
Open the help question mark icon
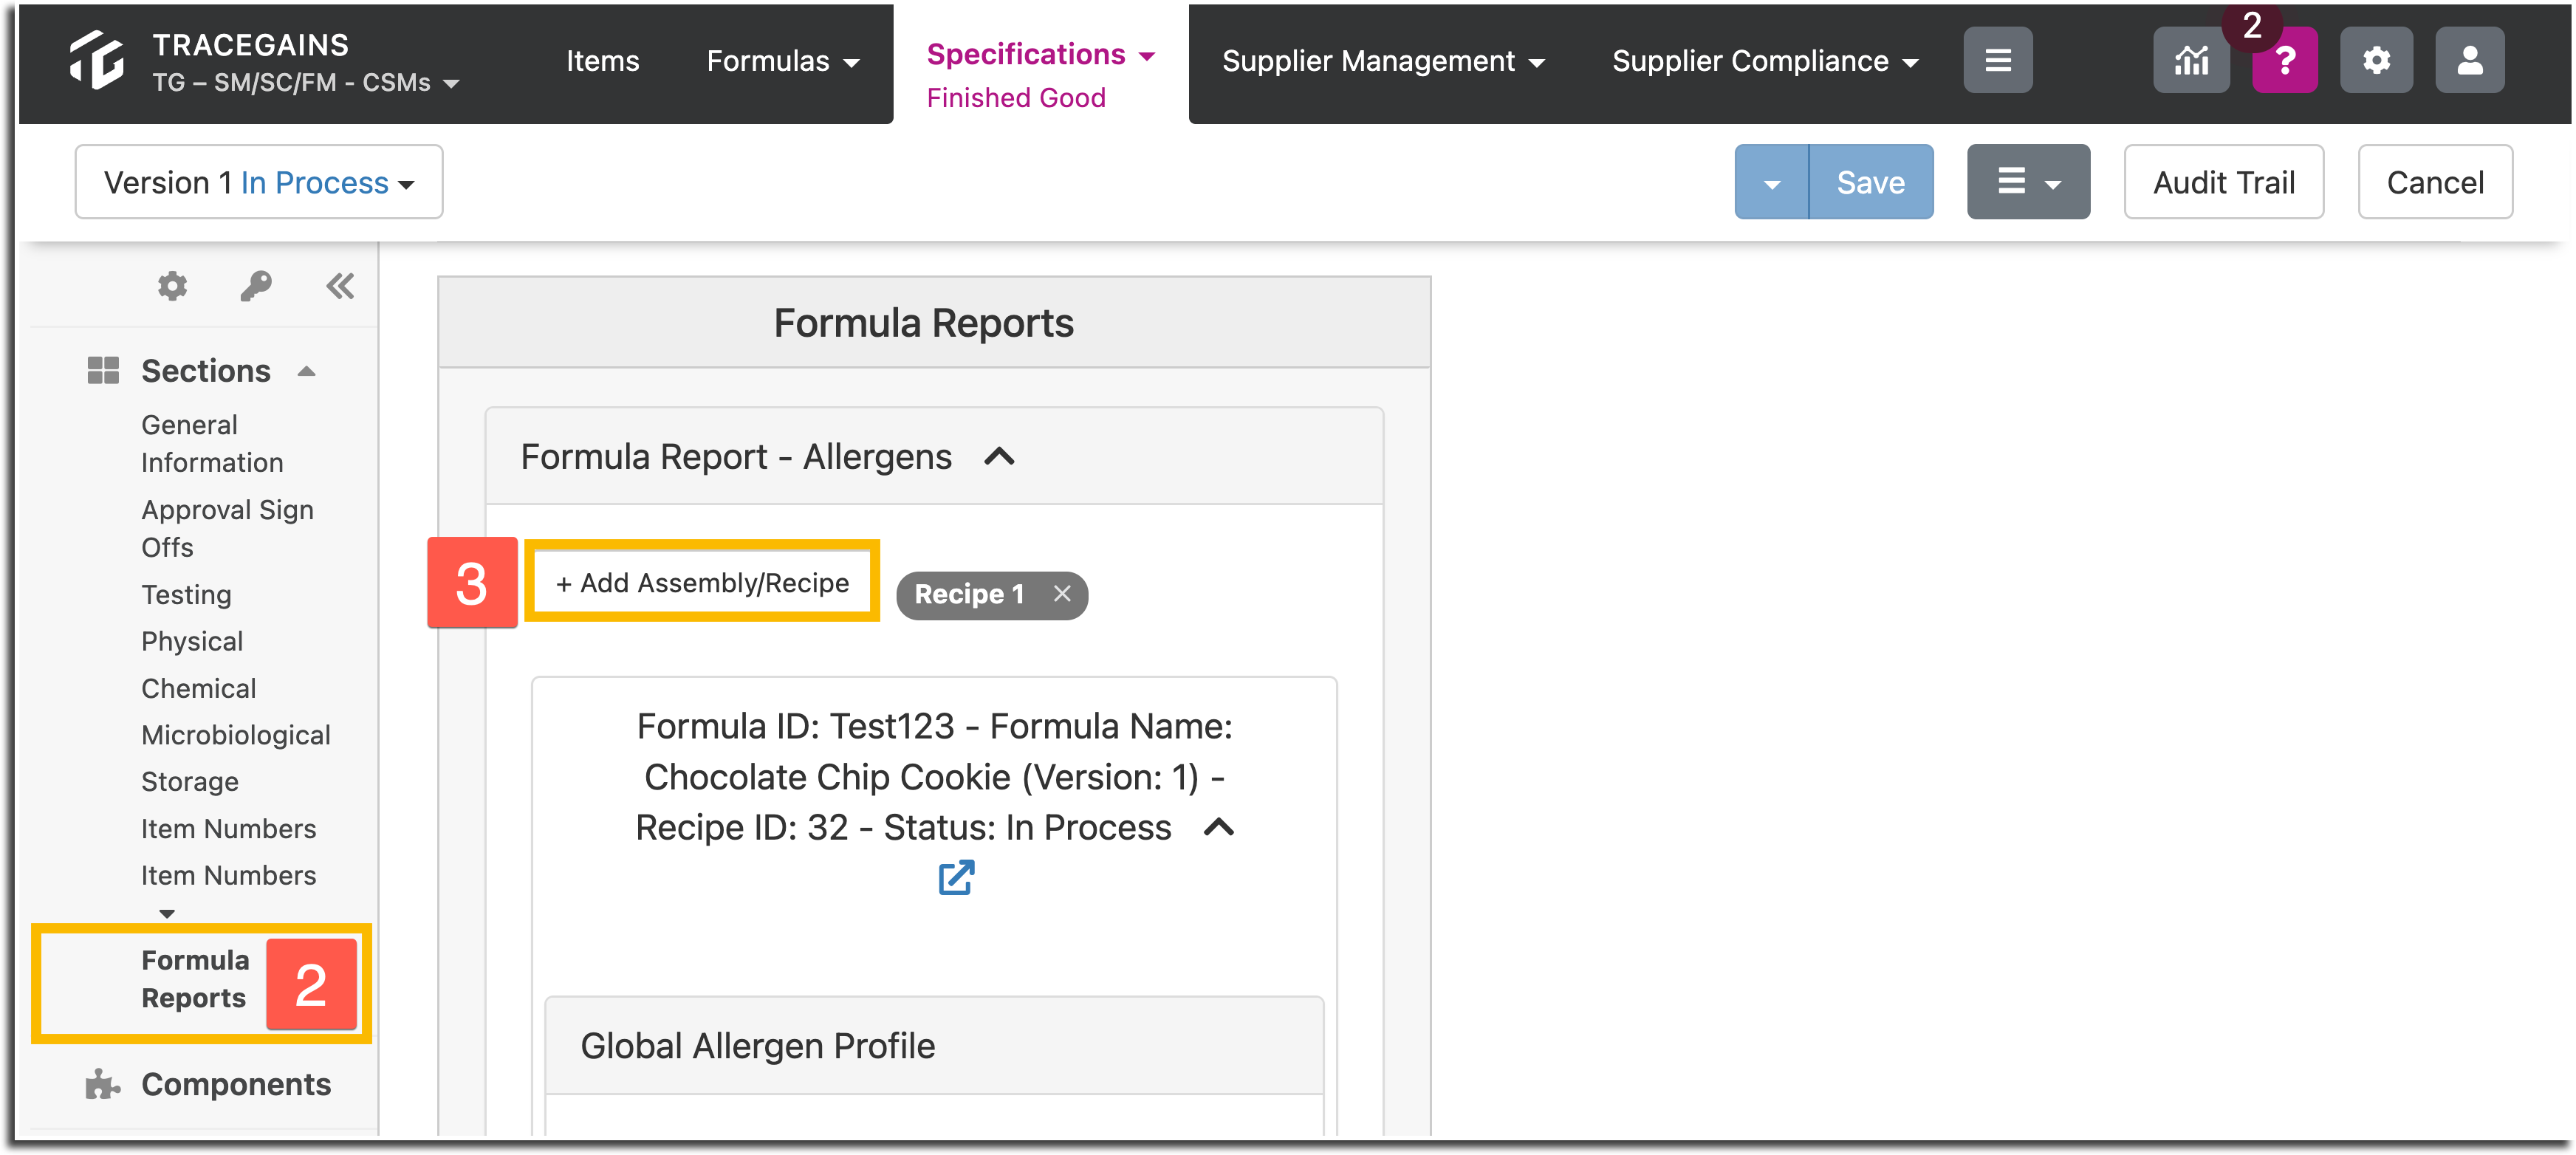click(2285, 61)
